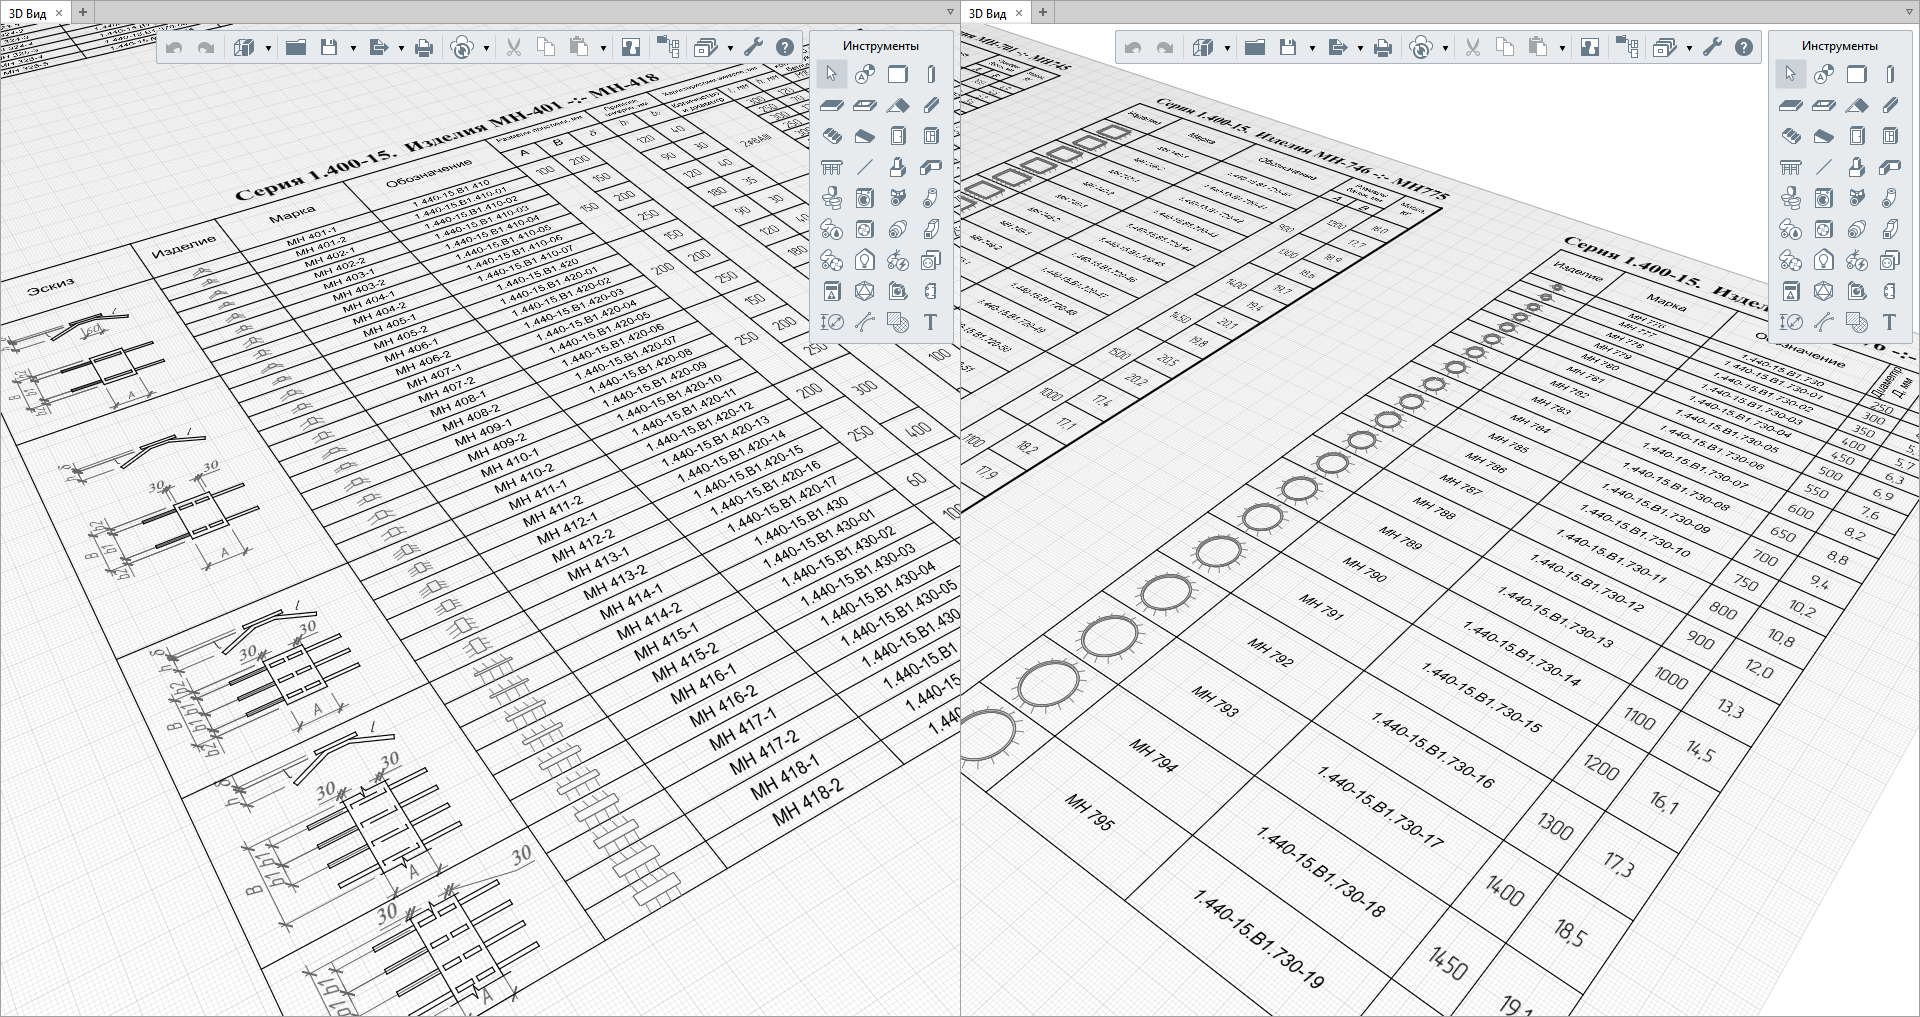1920x1017 pixels.
Task: Expand Save dropdown arrow in right window toolbar
Action: pos(1312,48)
